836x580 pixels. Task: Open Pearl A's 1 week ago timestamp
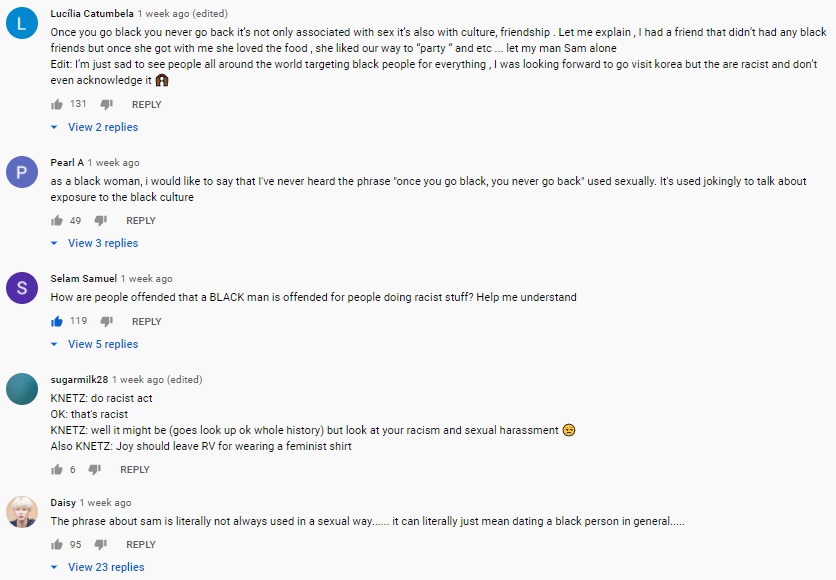coord(114,163)
